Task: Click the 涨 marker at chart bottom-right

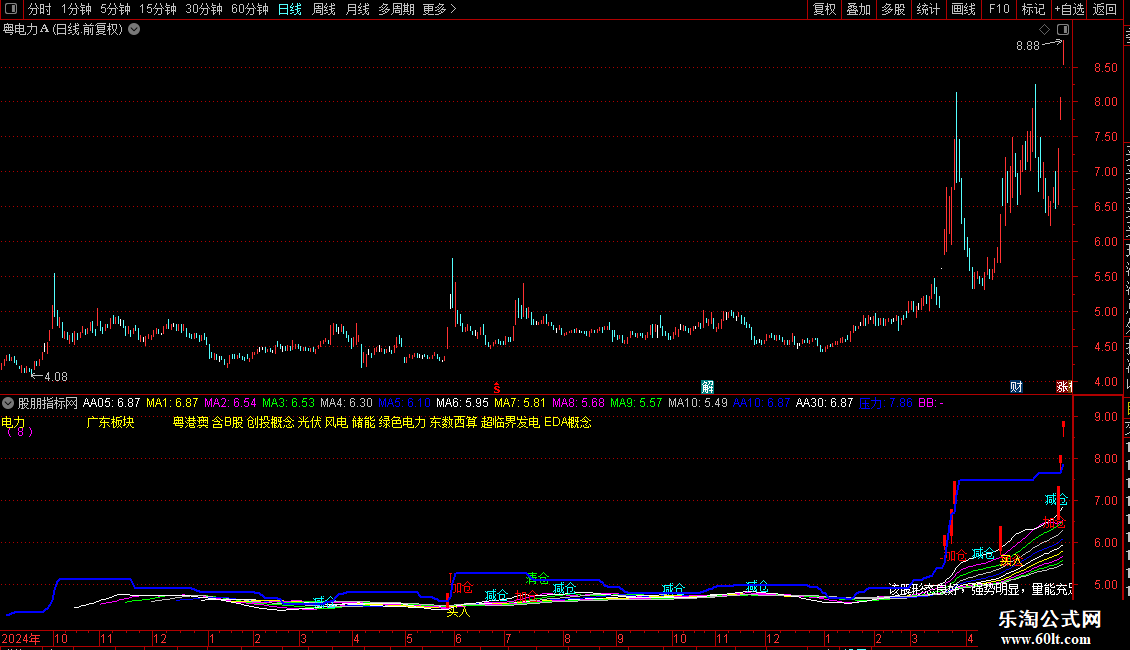Action: (1064, 387)
